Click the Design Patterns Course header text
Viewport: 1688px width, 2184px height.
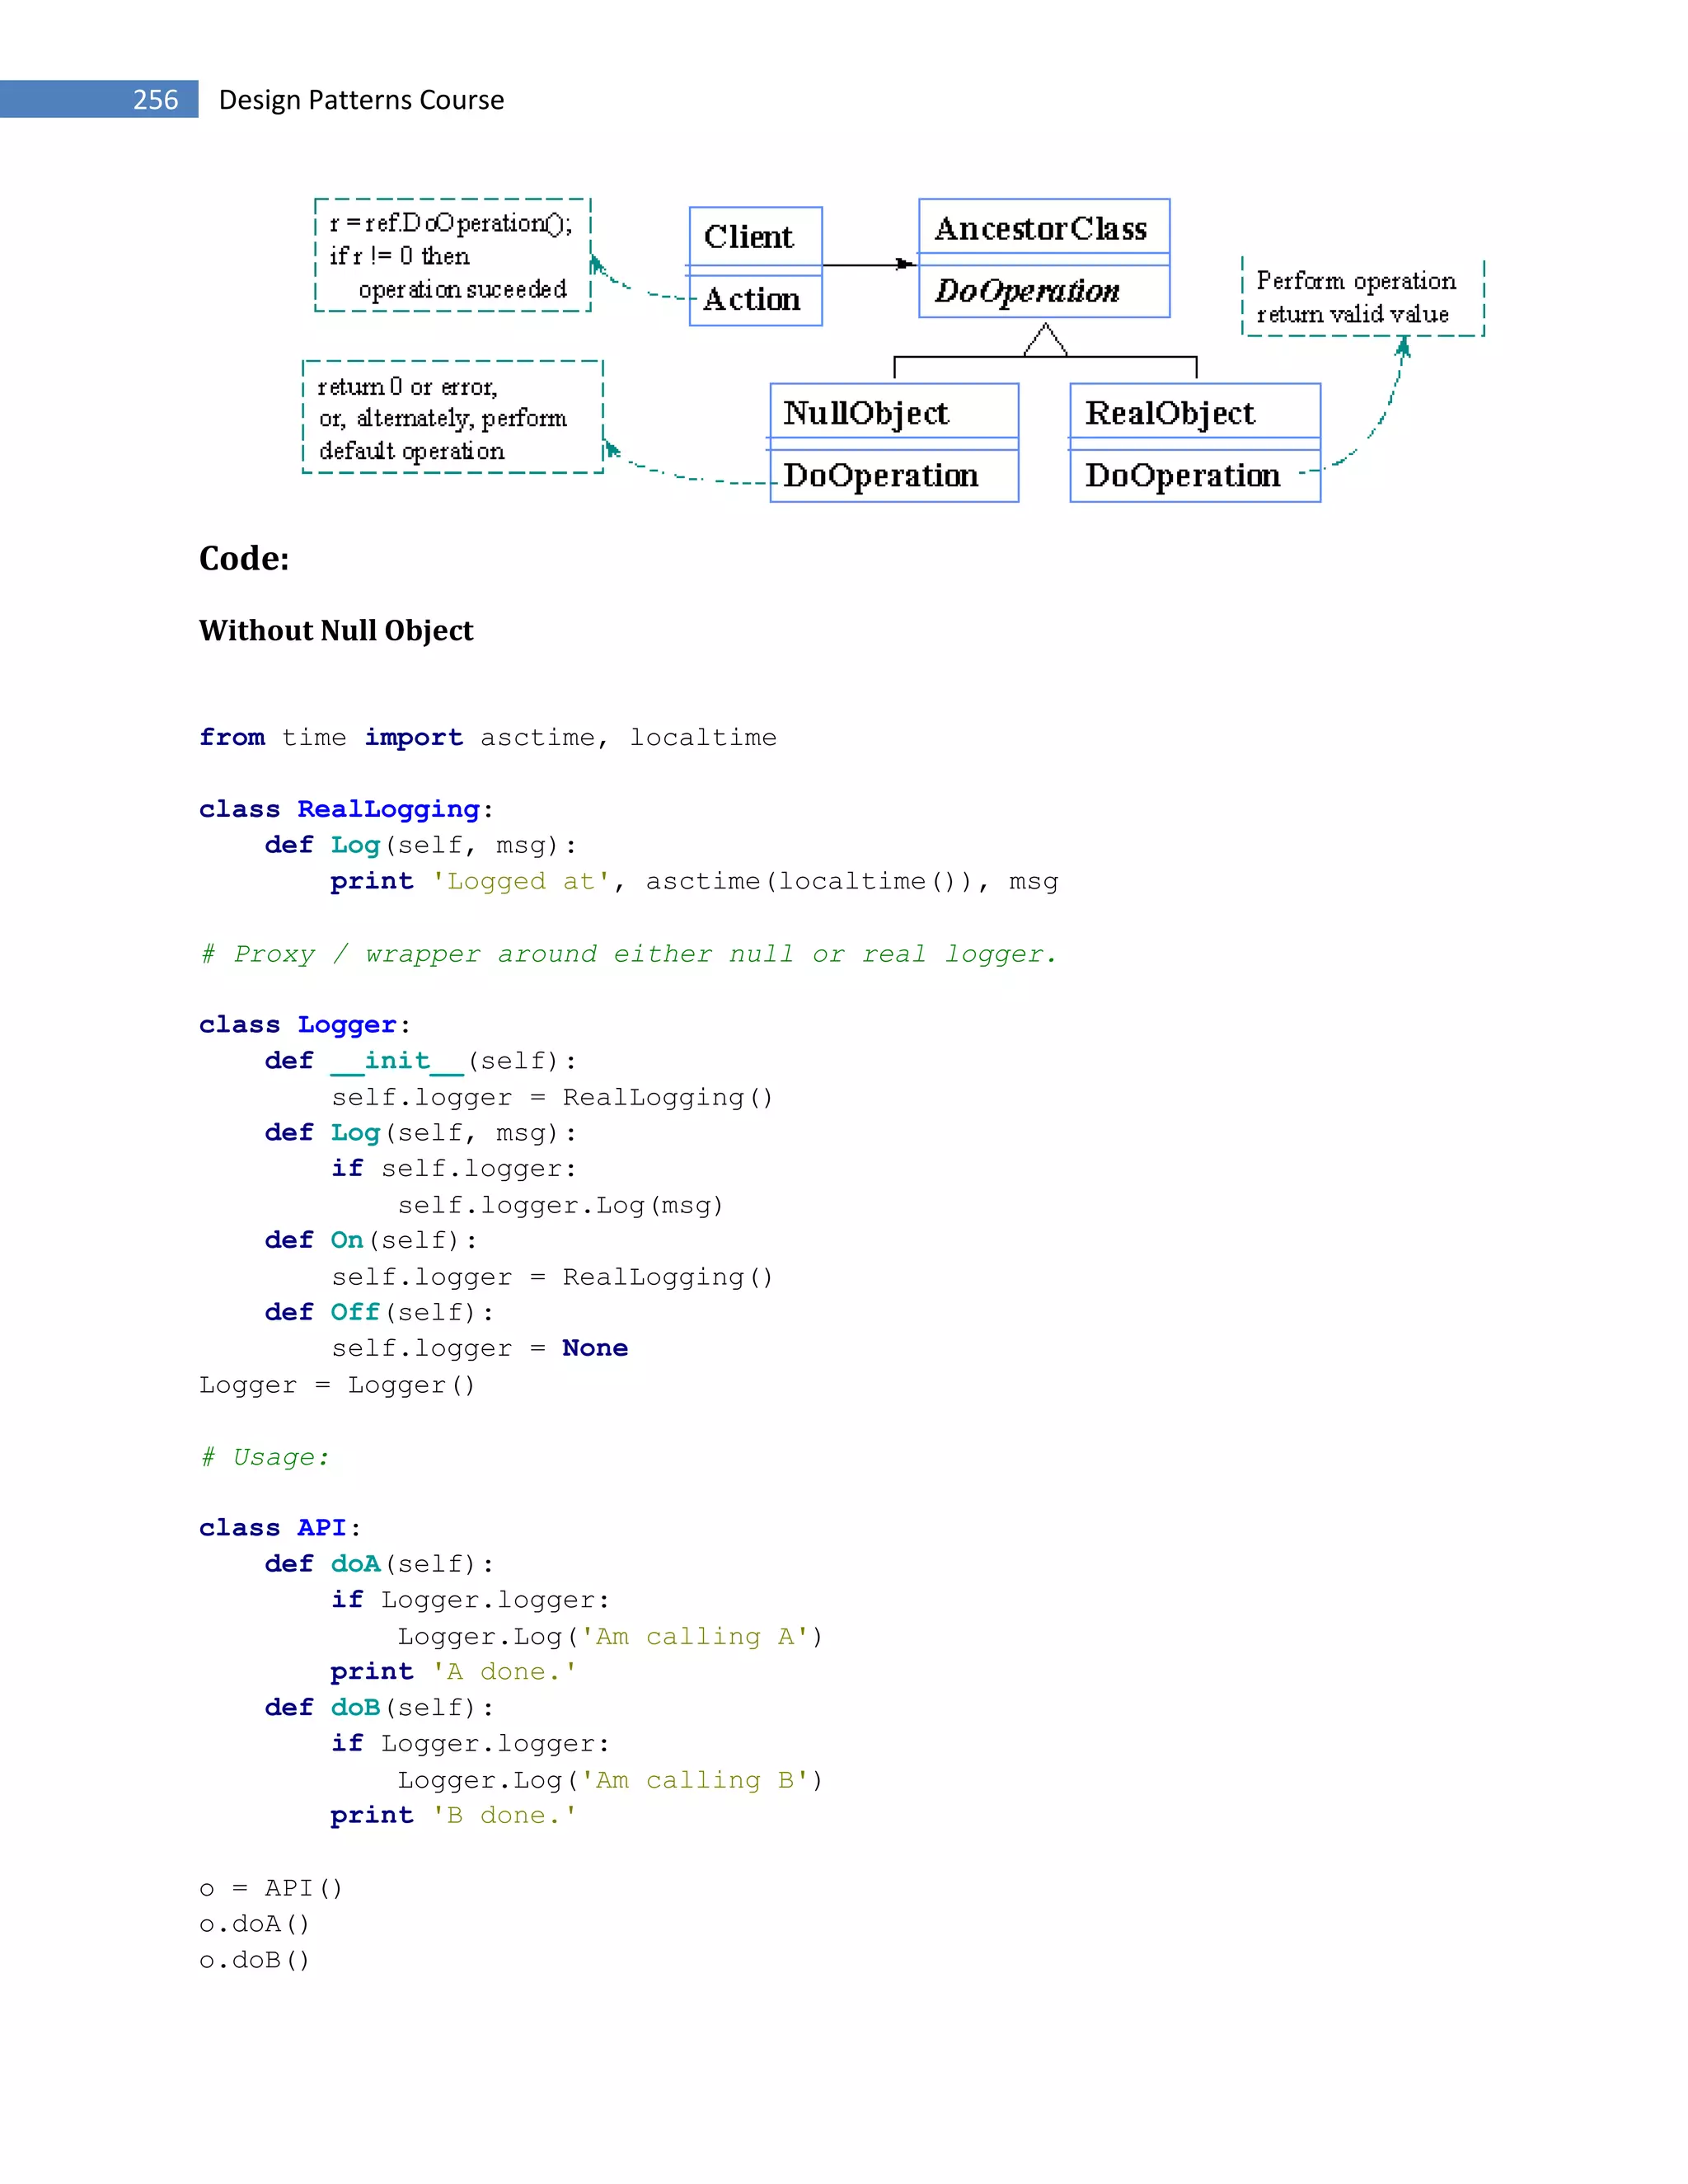[361, 100]
